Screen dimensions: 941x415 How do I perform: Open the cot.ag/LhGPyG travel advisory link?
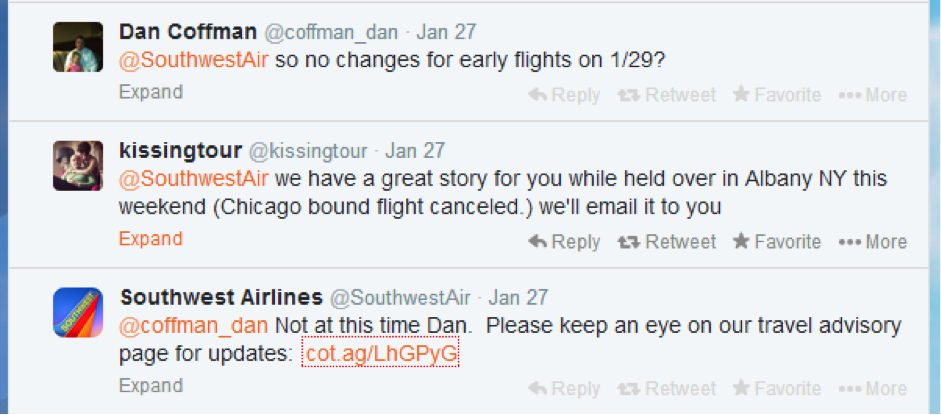point(380,355)
